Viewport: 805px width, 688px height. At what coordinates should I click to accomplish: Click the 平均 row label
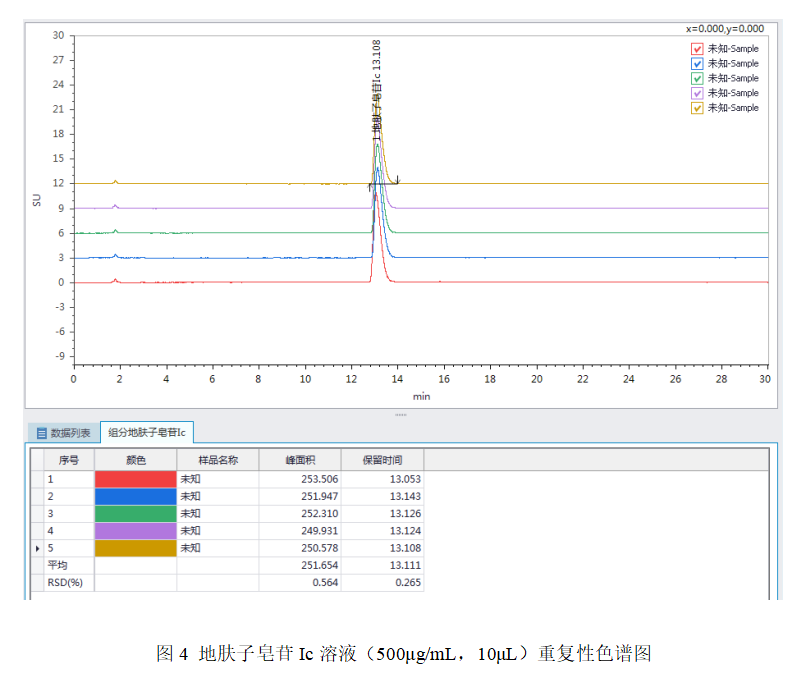click(58, 565)
